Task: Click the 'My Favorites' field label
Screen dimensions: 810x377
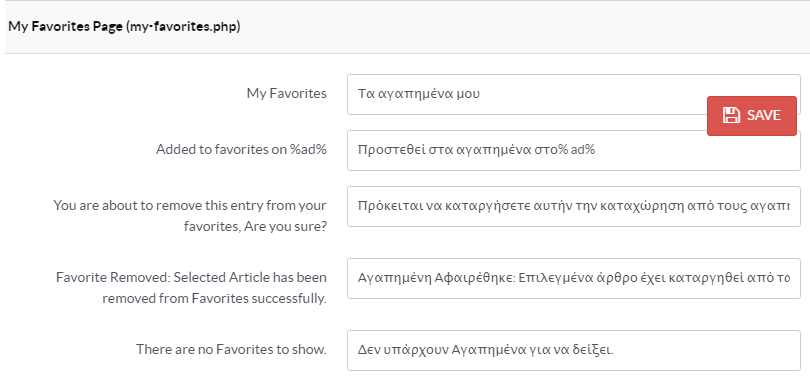Action: point(287,93)
